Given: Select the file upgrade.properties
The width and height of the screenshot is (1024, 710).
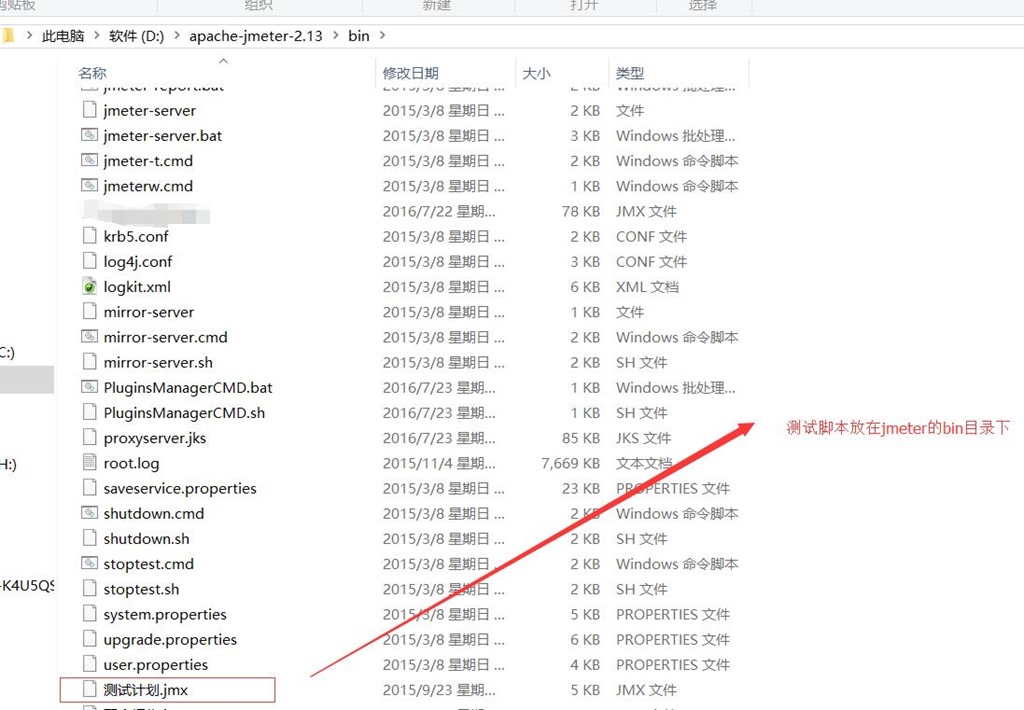Looking at the screenshot, I should click(x=170, y=639).
